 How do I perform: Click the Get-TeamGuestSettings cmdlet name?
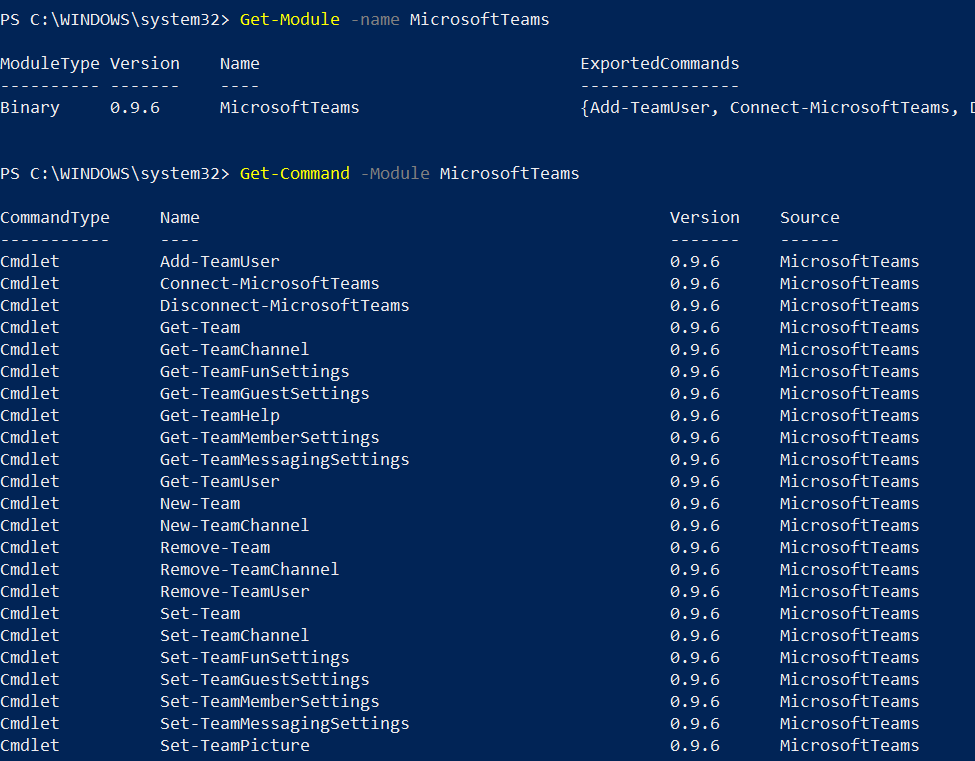tap(264, 394)
